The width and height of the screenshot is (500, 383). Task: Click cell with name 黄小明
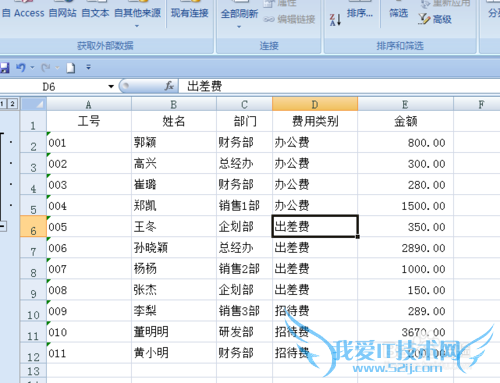pos(174,353)
